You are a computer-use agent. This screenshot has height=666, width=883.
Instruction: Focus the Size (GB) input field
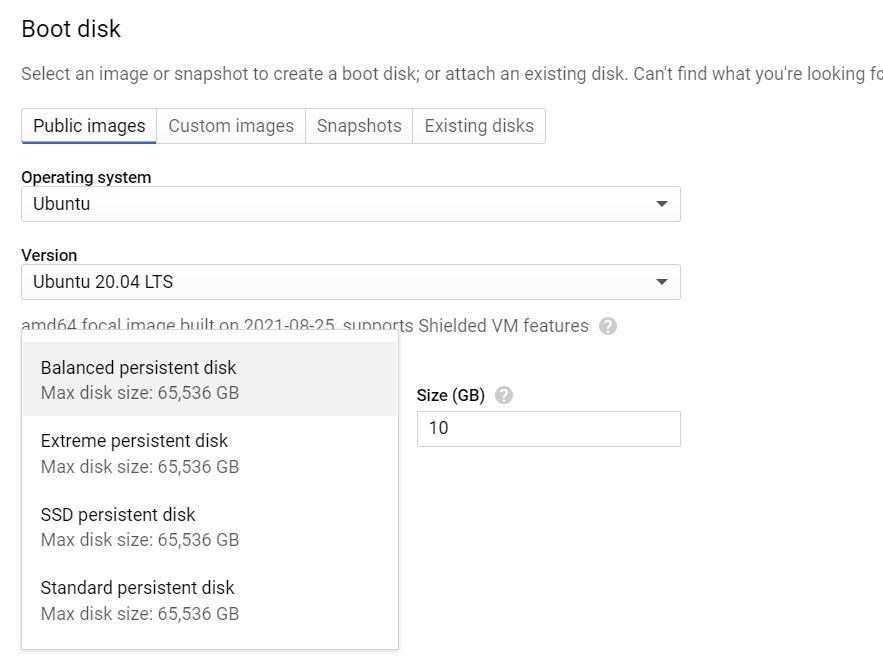pyautogui.click(x=548, y=429)
